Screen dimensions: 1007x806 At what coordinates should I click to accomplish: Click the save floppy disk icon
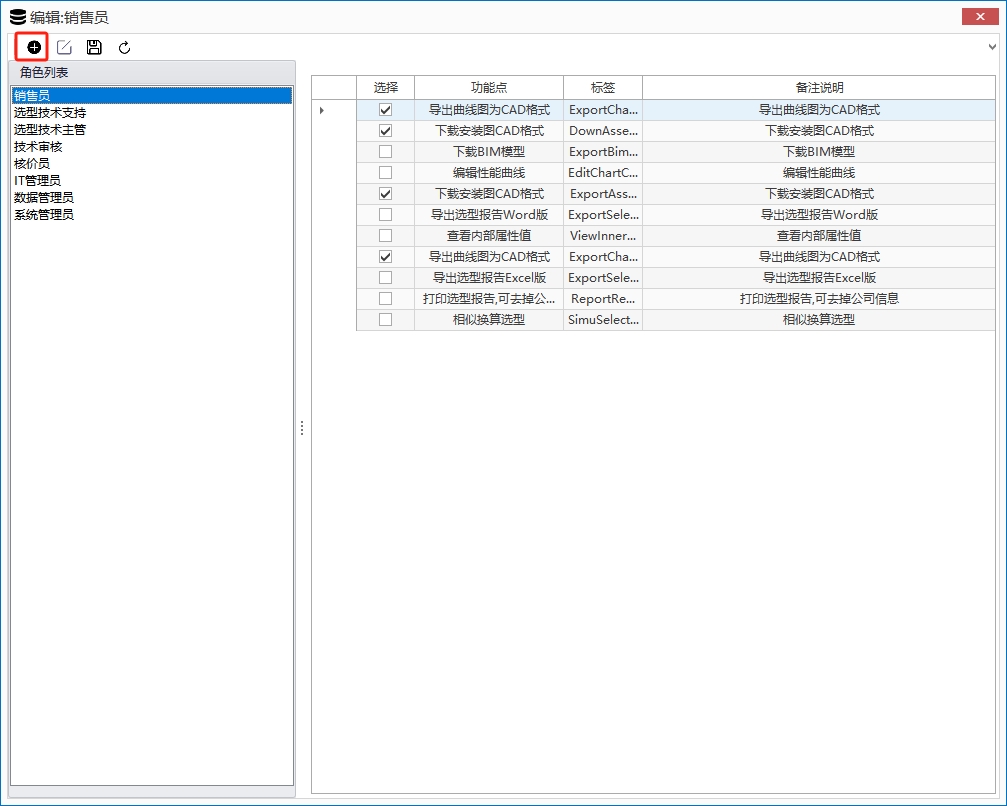tap(94, 47)
